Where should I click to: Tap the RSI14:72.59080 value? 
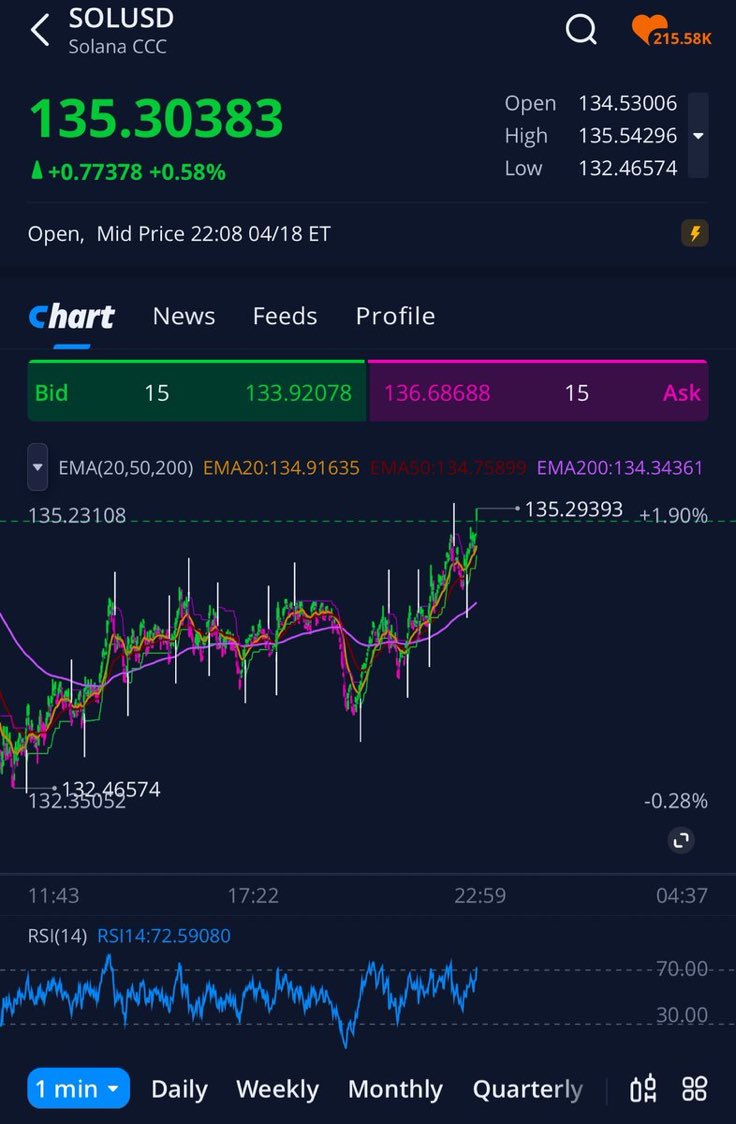pos(164,935)
